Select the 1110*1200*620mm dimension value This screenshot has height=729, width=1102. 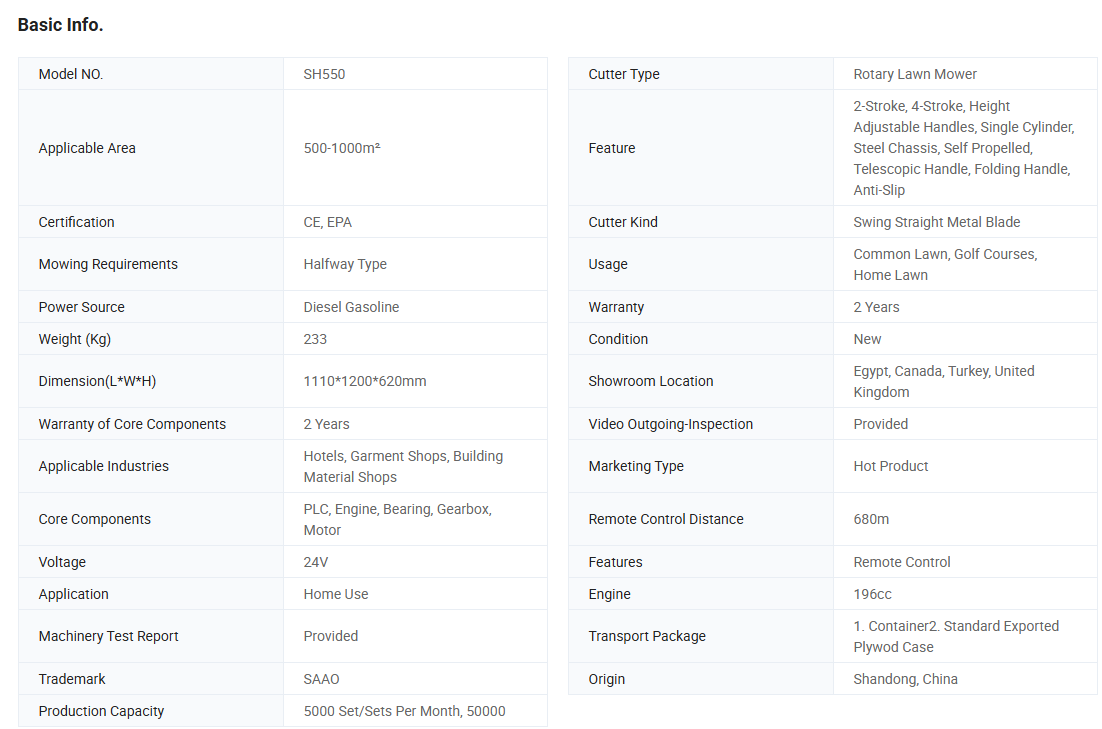pyautogui.click(x=364, y=381)
